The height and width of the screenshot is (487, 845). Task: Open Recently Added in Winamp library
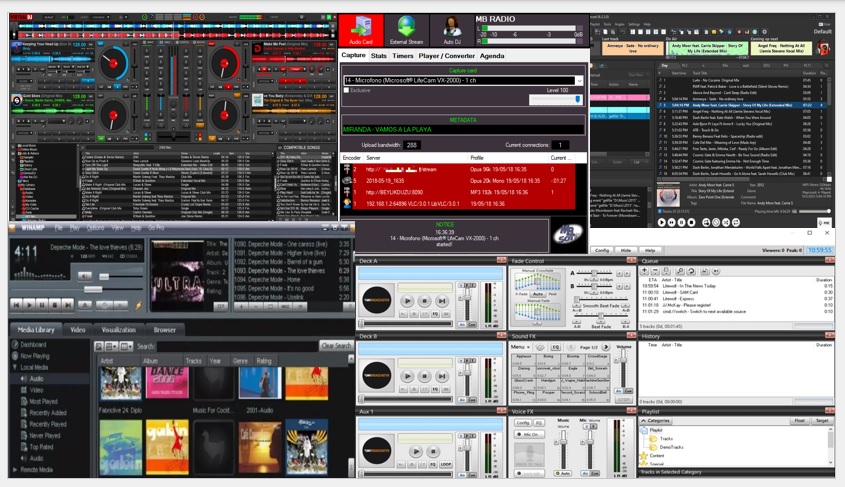tap(48, 413)
